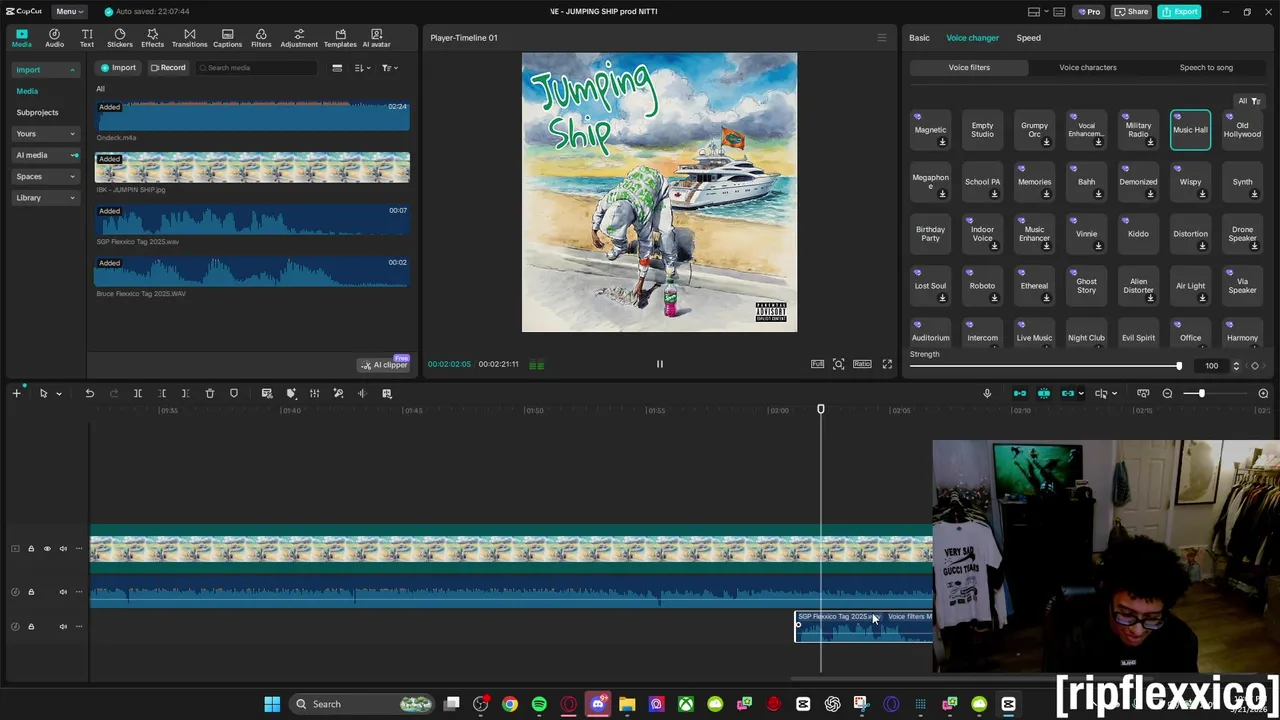
Task: Toggle main track magnet in timeline toolbar
Action: click(1019, 393)
